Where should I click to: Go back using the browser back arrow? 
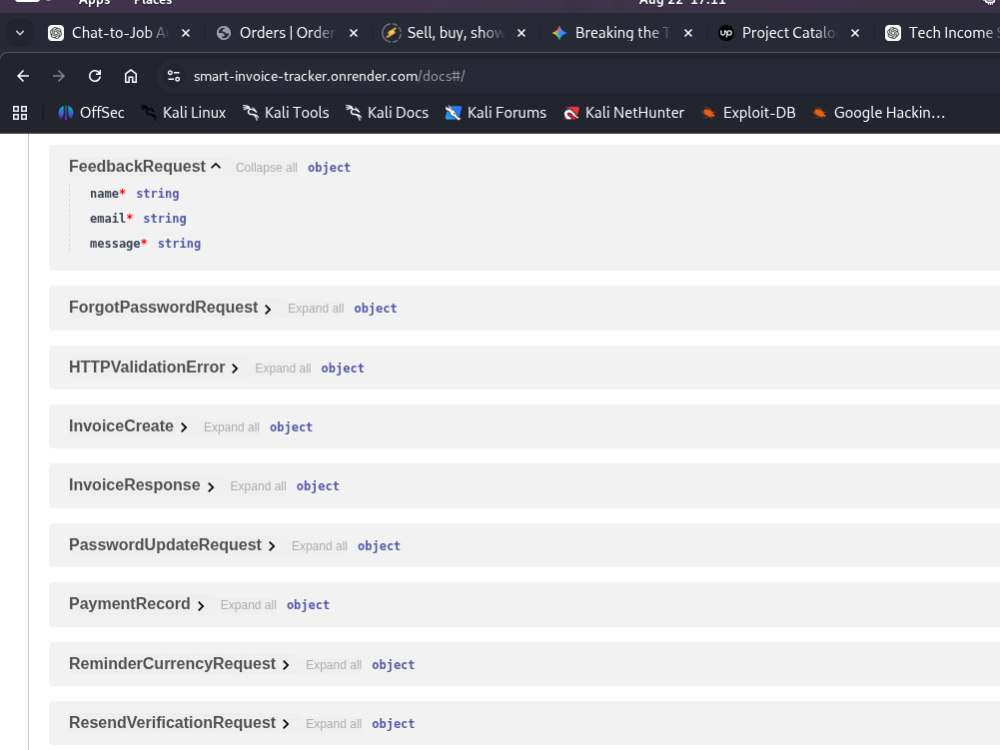(23, 76)
